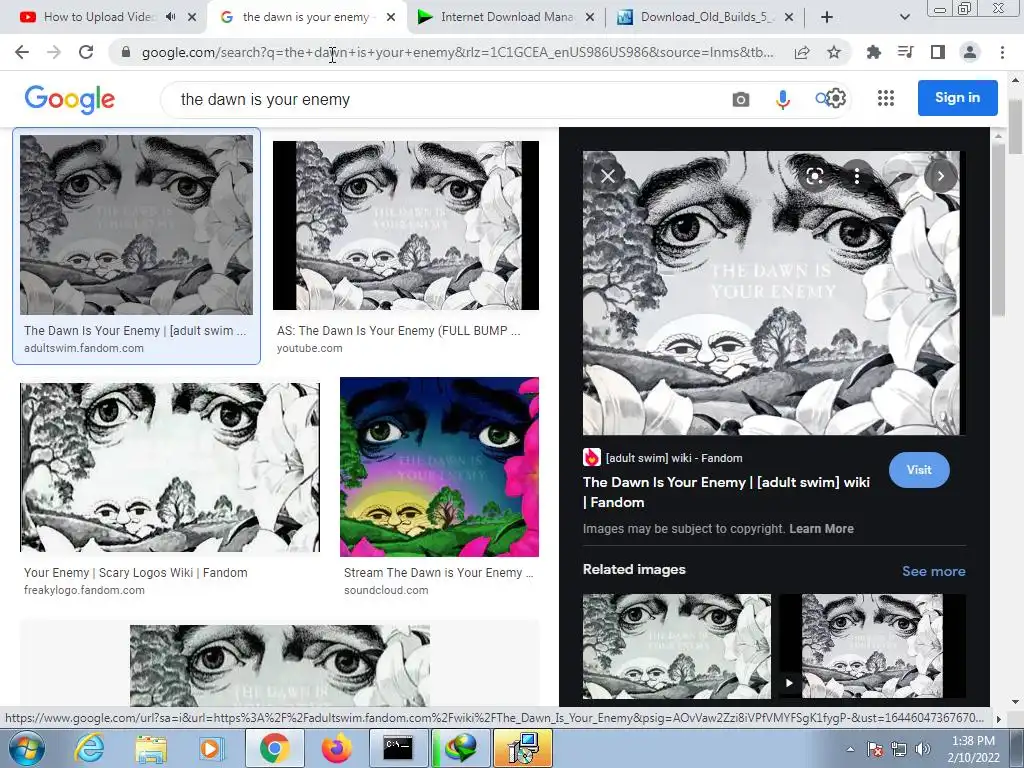
Task: Close the Internet Download Manager tab
Action: click(x=590, y=17)
